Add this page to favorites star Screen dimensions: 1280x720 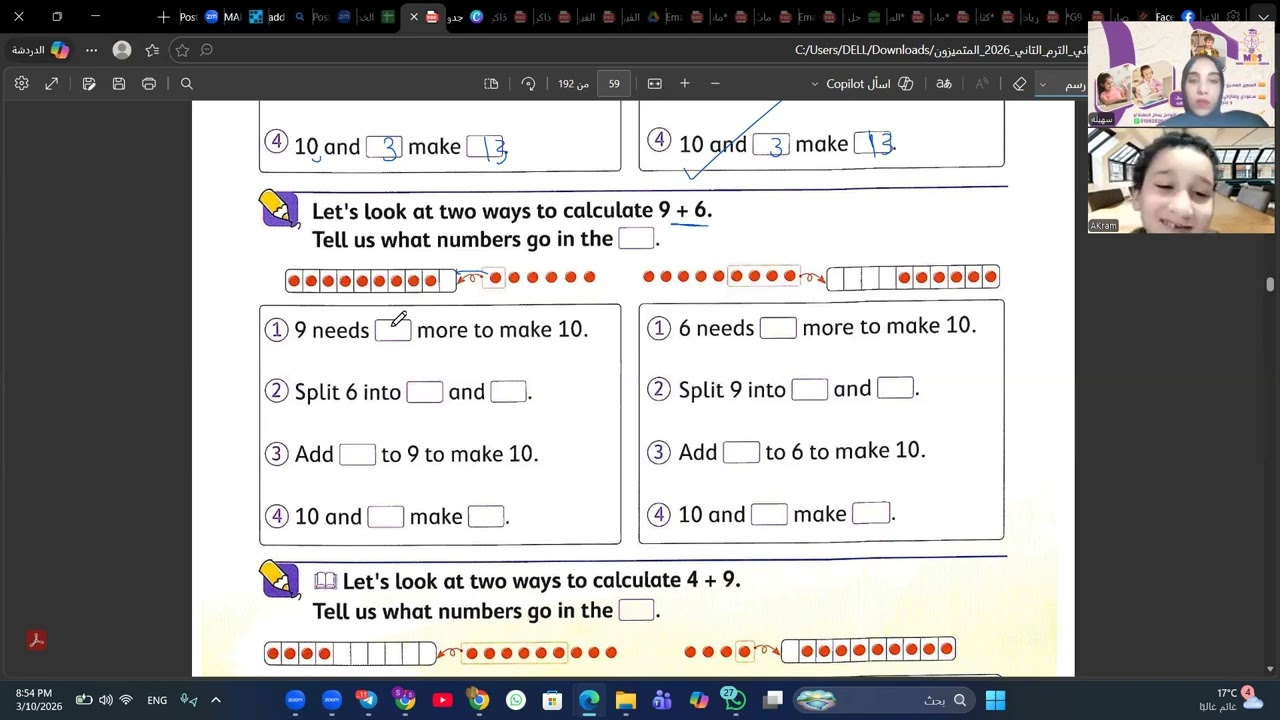(182, 50)
